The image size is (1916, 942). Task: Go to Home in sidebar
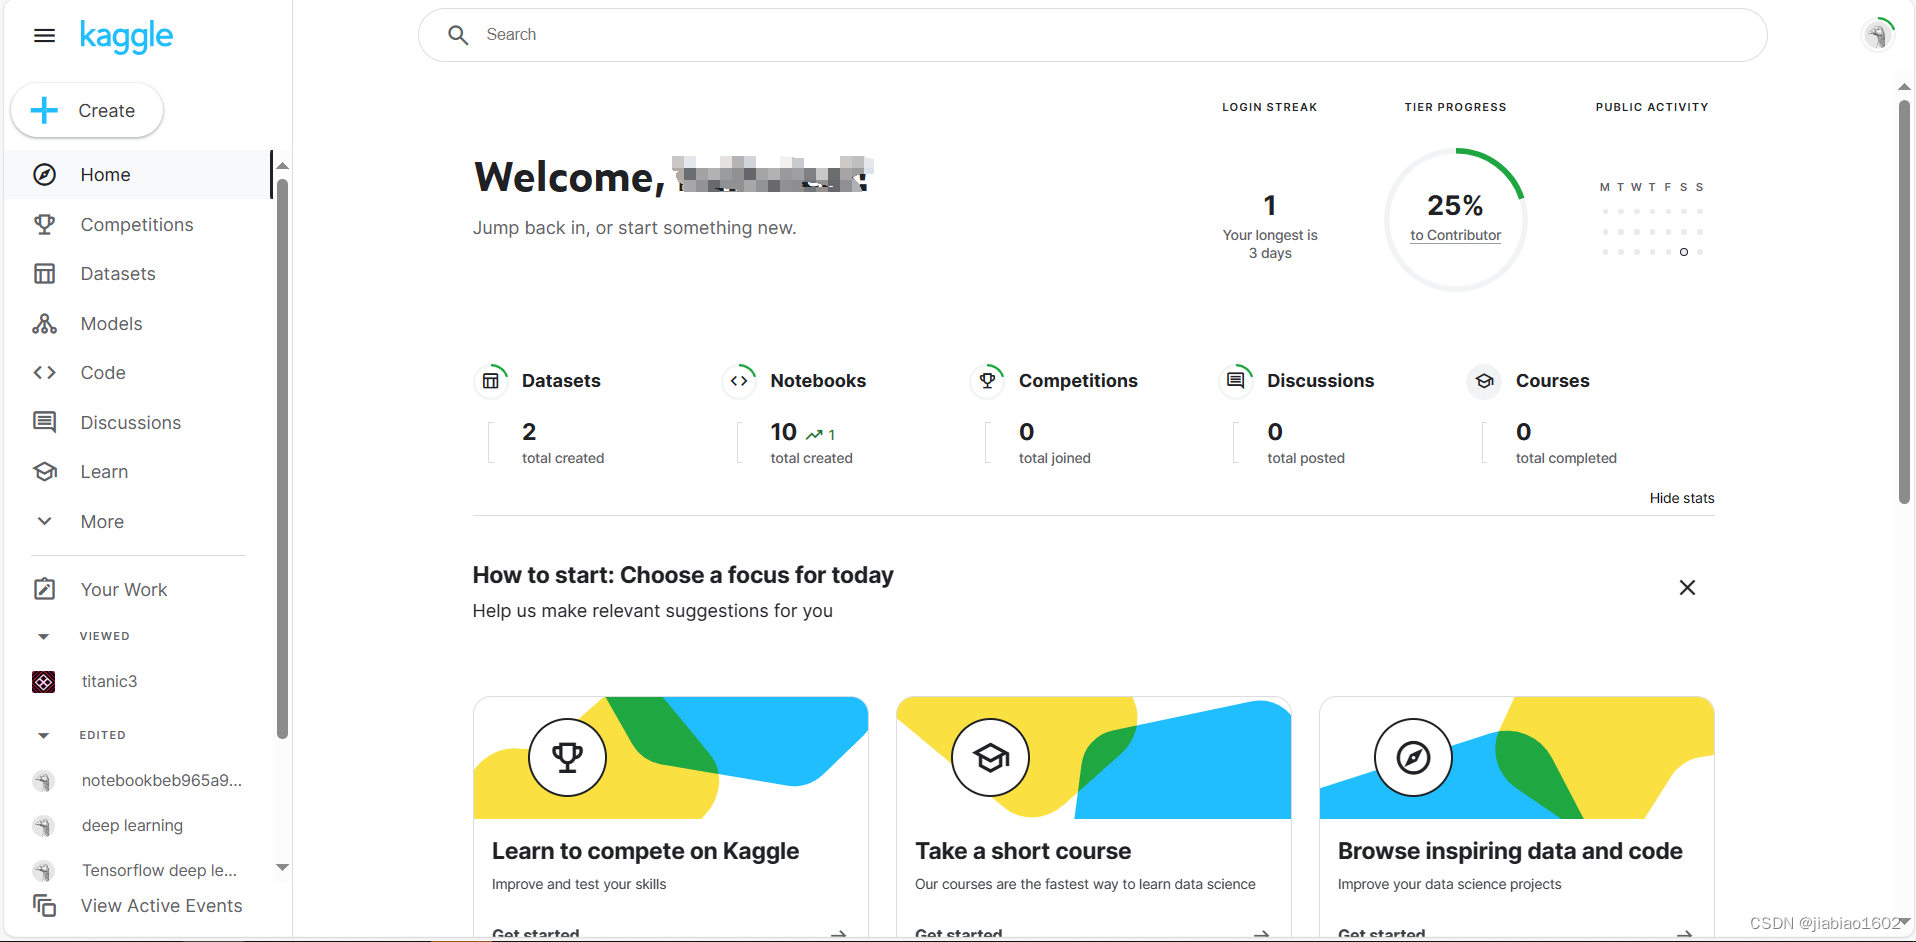(140, 175)
